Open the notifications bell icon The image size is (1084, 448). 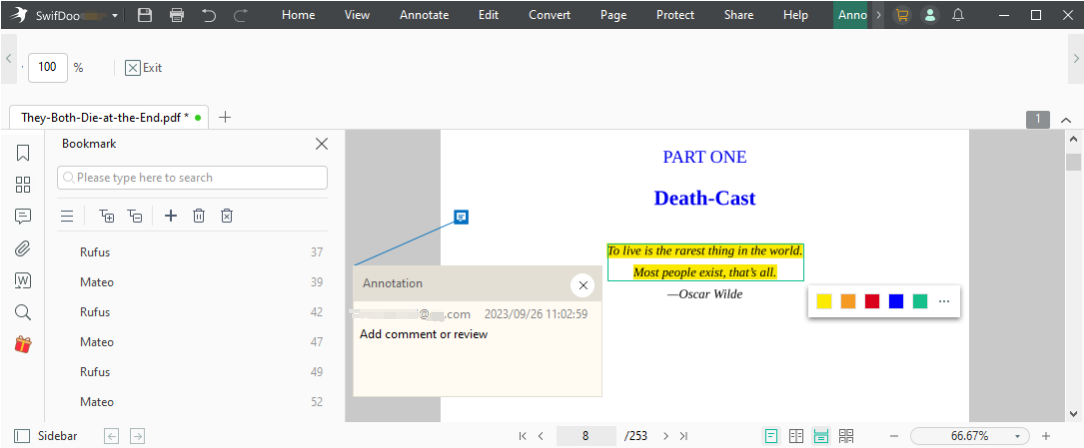[958, 15]
